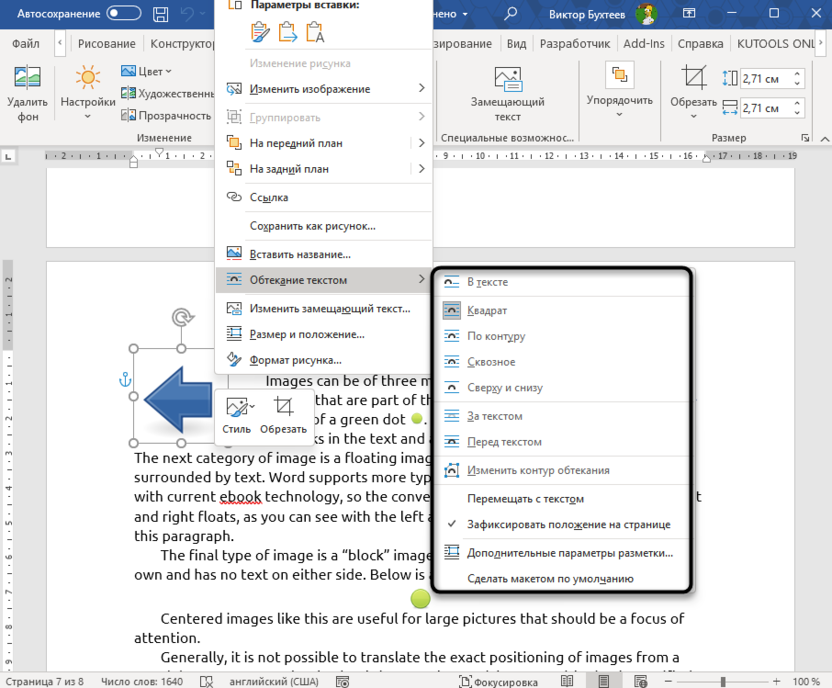Image resolution: width=832 pixels, height=688 pixels.
Task: Click the Save floppy disk icon
Action: pyautogui.click(x=160, y=14)
